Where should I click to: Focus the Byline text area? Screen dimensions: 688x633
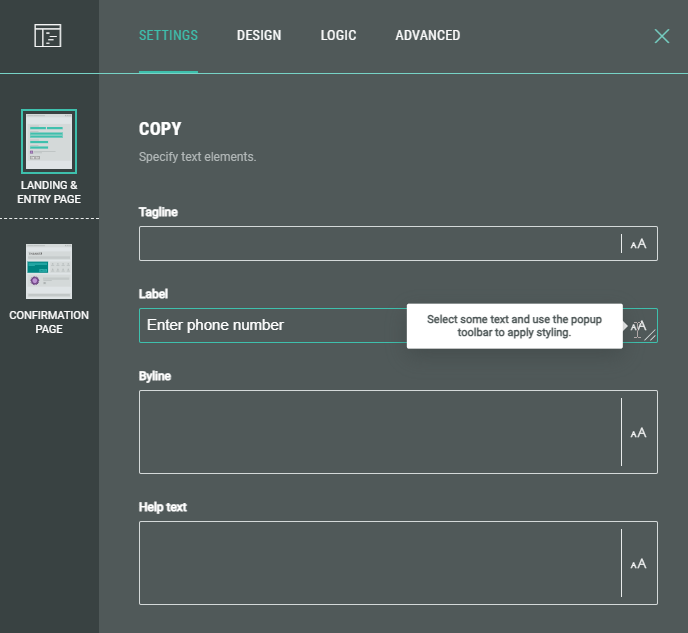tap(380, 432)
